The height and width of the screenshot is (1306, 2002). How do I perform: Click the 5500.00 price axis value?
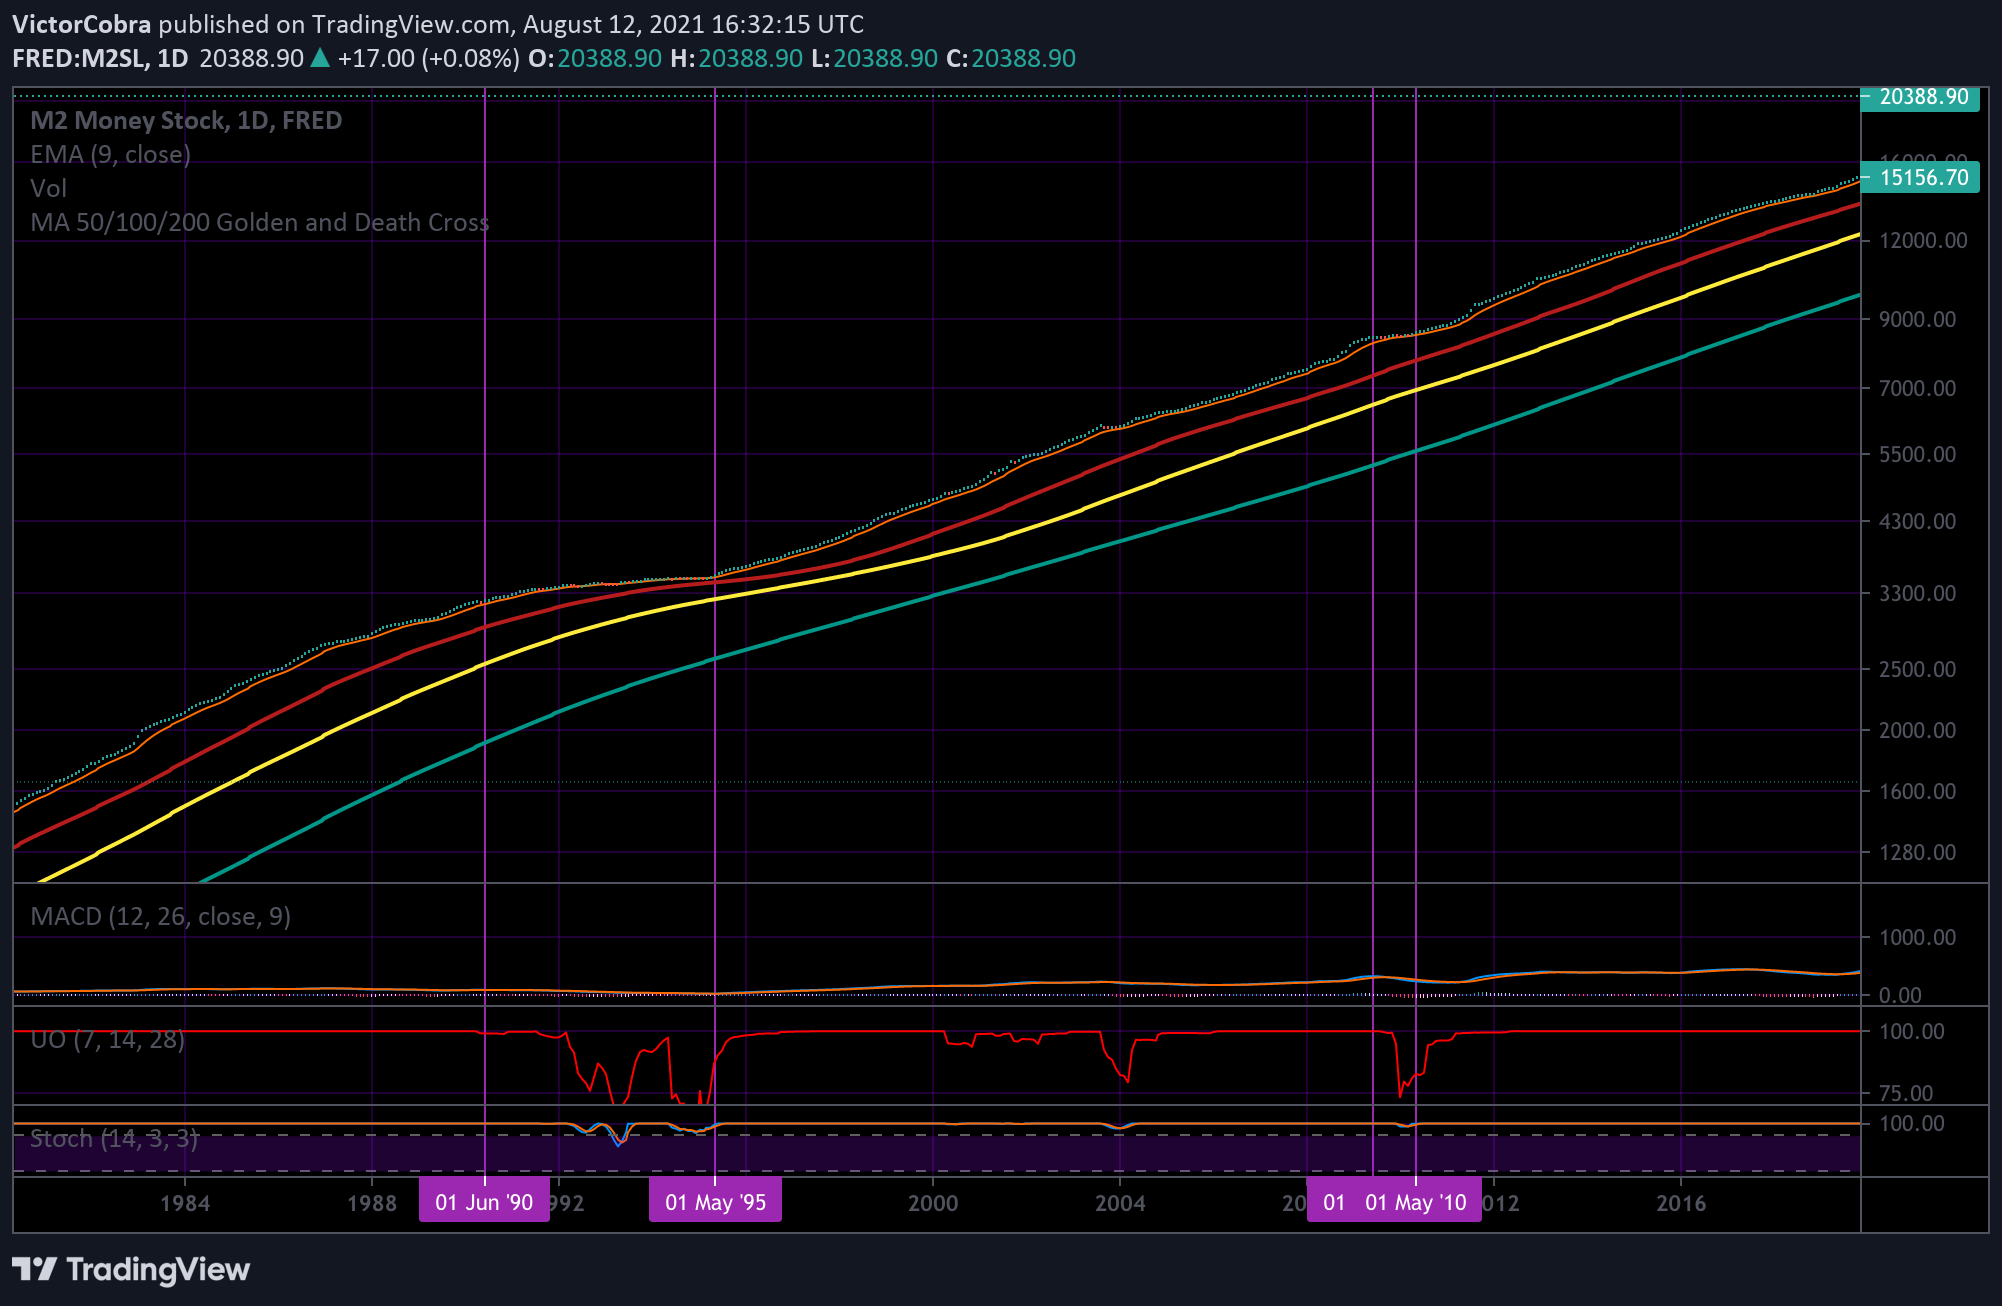tap(1917, 454)
